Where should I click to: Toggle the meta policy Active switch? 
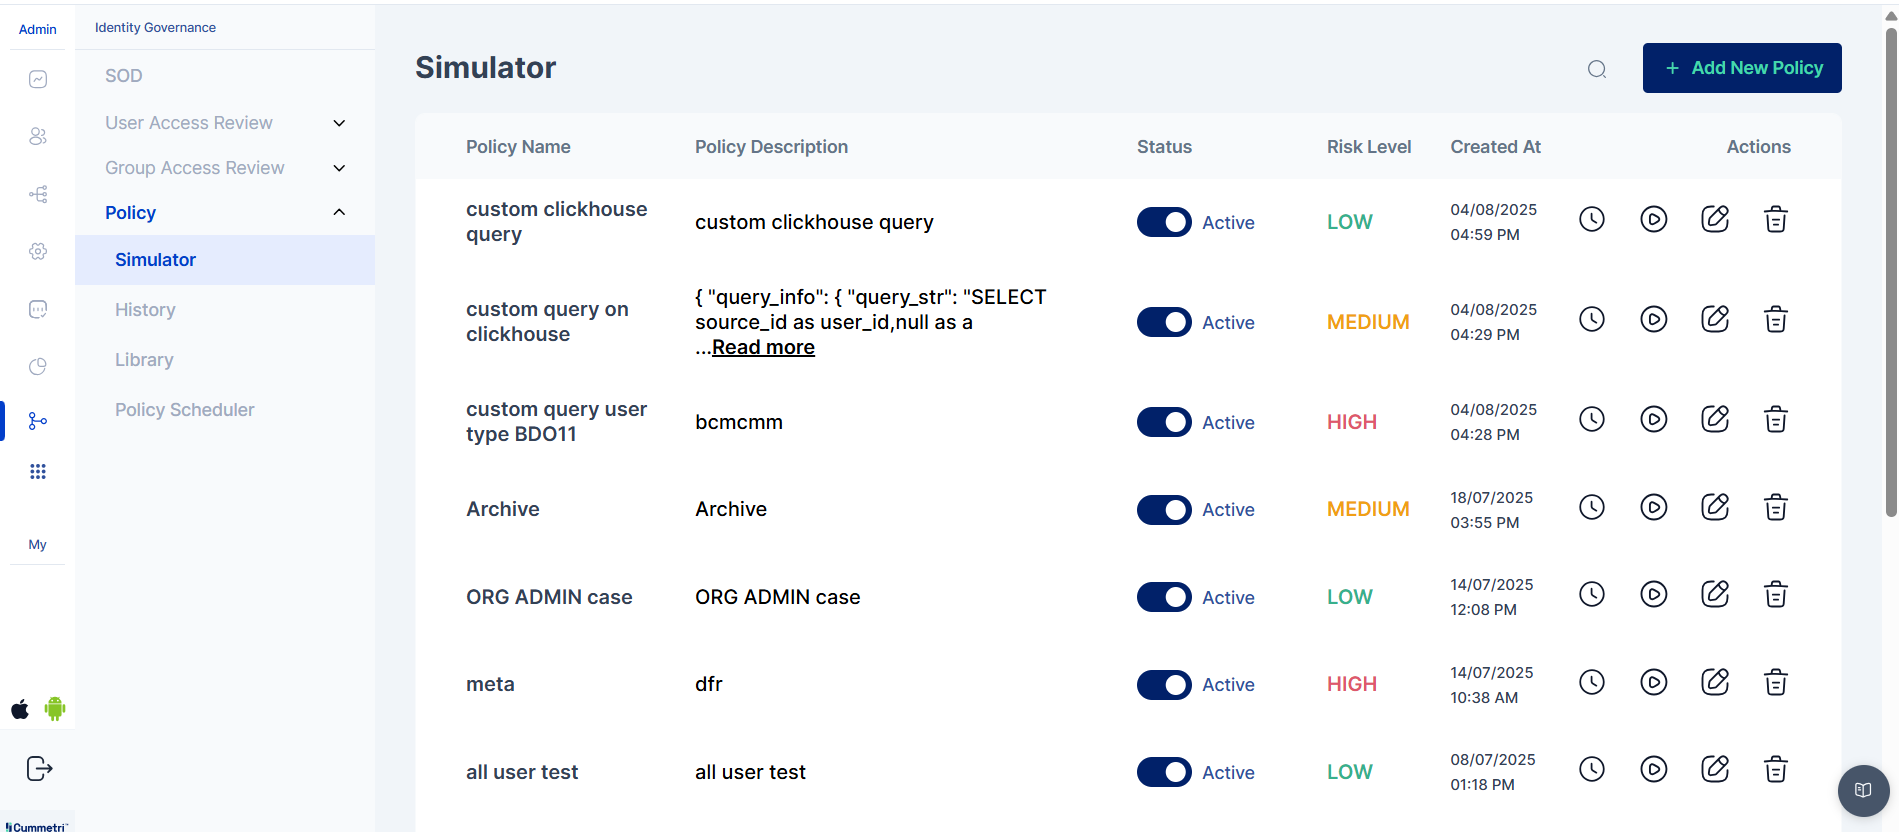pos(1163,685)
